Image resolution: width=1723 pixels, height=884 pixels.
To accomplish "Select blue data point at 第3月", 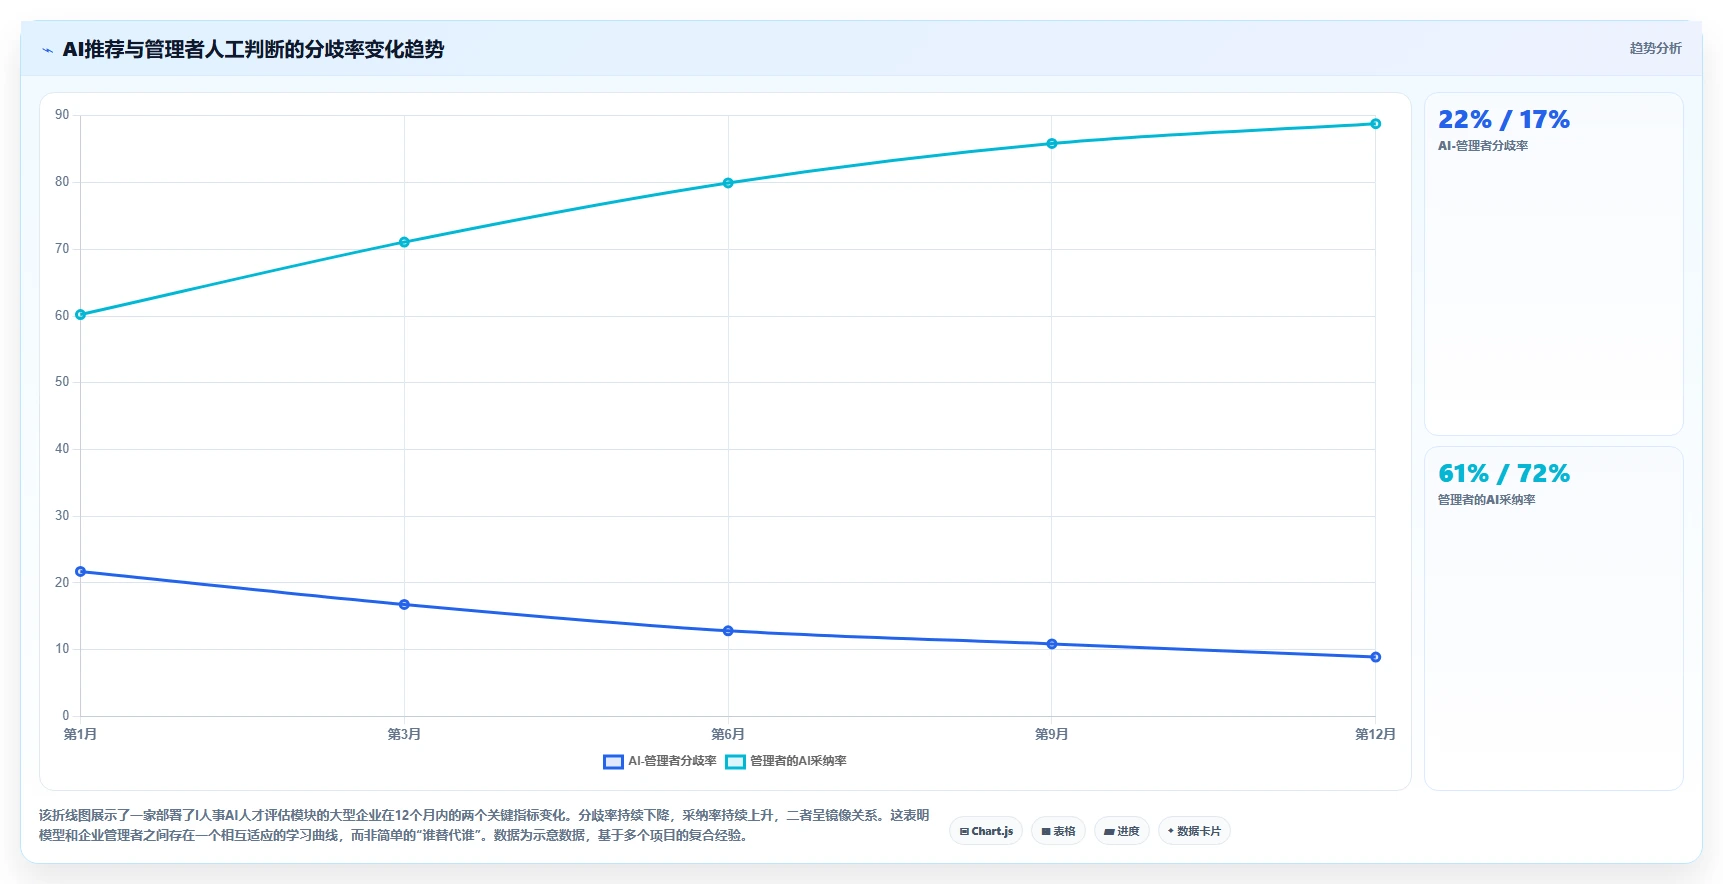I will click(404, 604).
